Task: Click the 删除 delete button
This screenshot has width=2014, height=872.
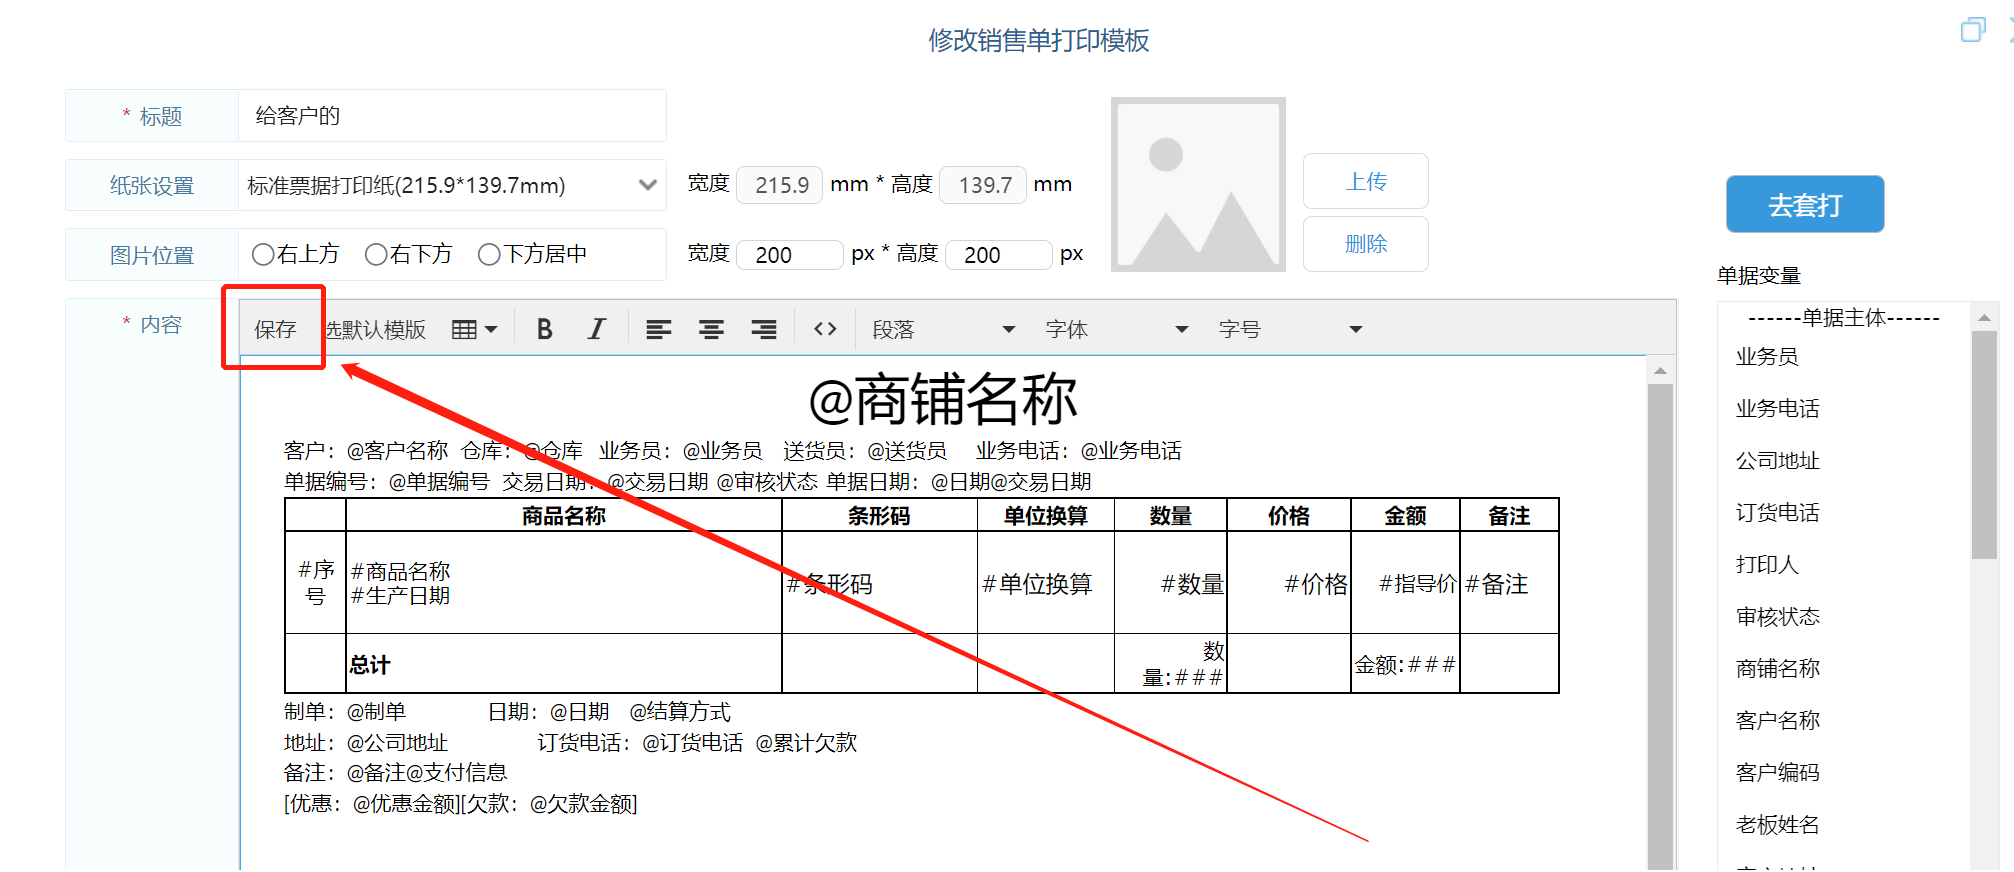Action: 1365,243
